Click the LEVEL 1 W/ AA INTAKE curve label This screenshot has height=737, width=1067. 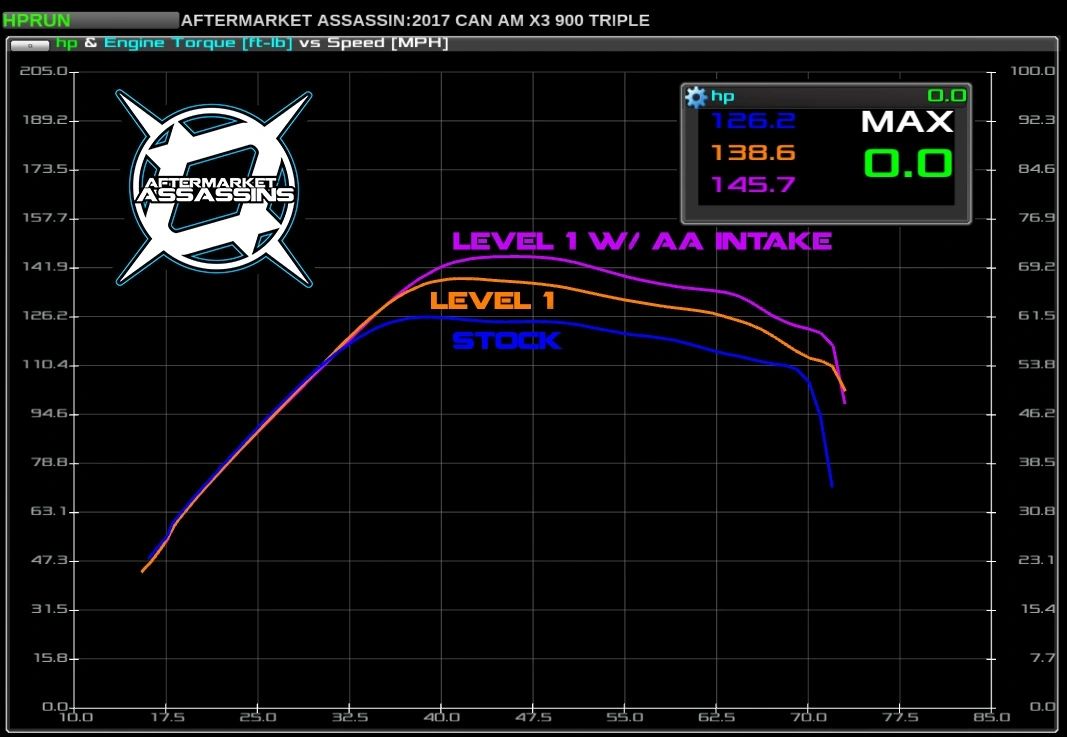pyautogui.click(x=642, y=241)
